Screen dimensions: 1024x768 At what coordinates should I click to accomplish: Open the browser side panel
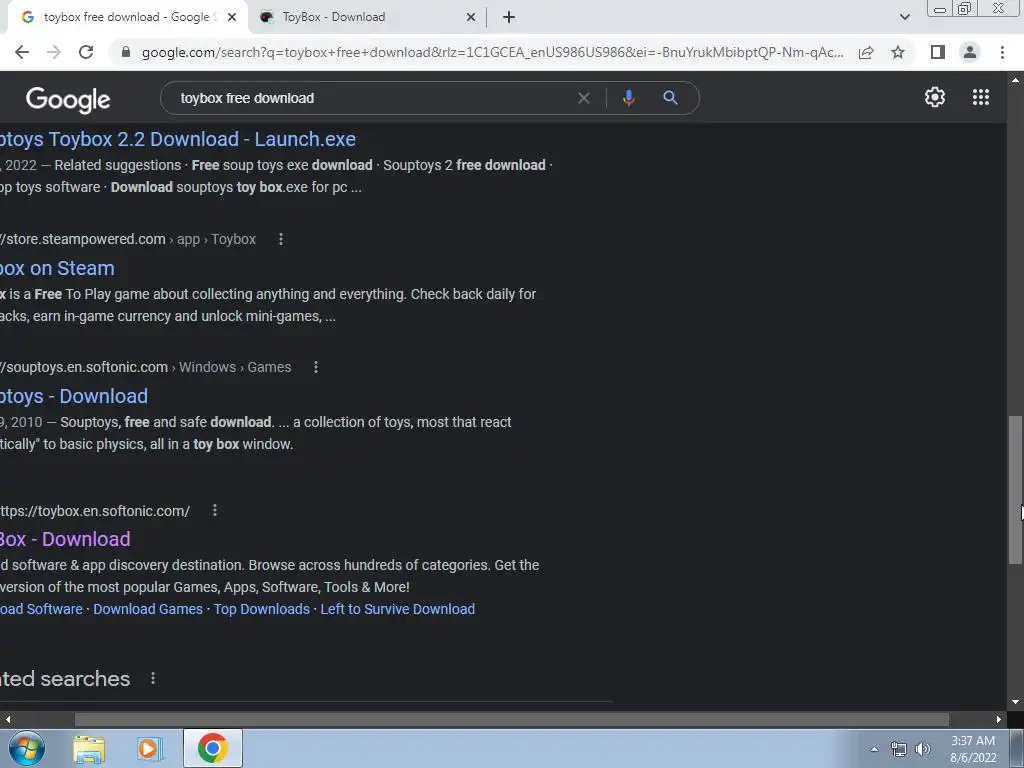pos(938,52)
